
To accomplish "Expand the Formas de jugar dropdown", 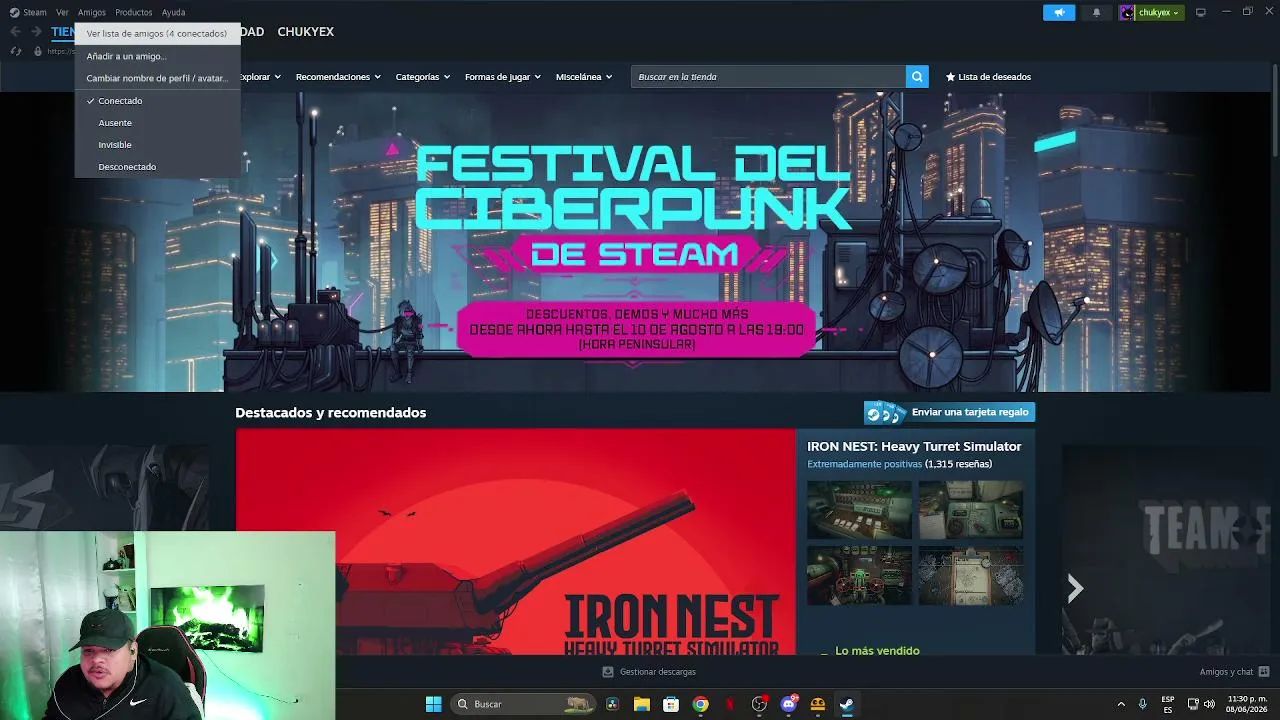I will pyautogui.click(x=503, y=77).
